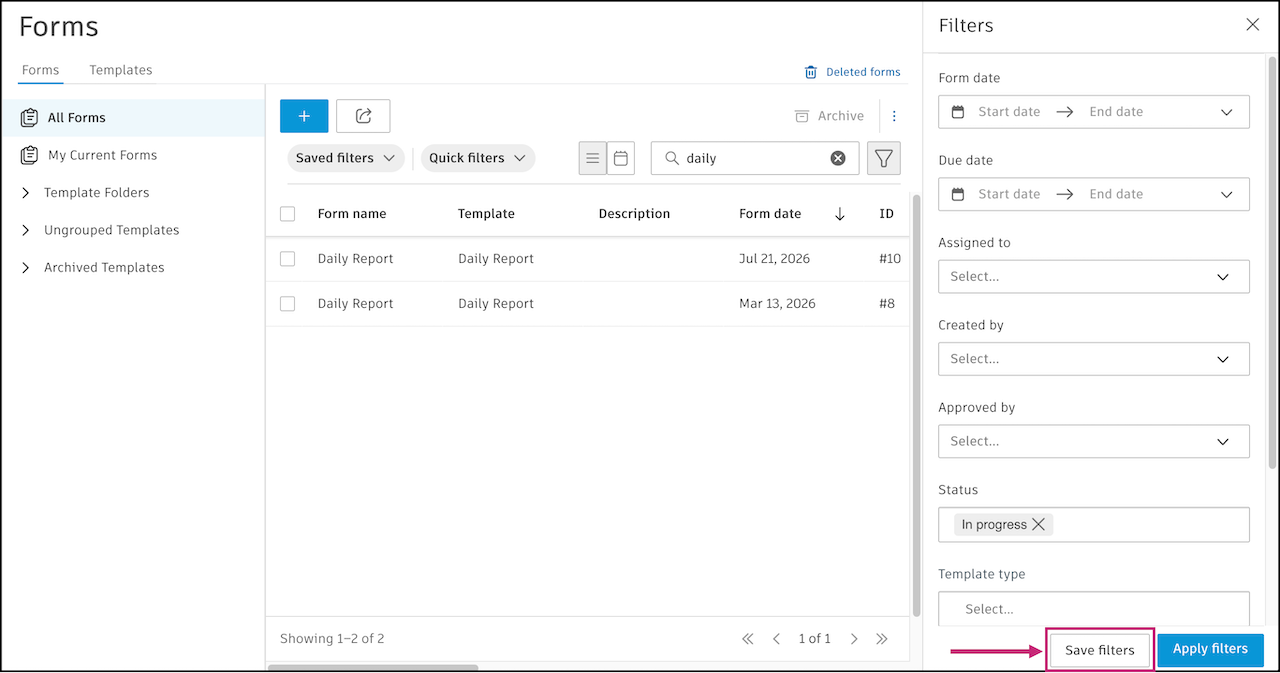Click the Apply filters button
The width and height of the screenshot is (1280, 673).
1210,649
